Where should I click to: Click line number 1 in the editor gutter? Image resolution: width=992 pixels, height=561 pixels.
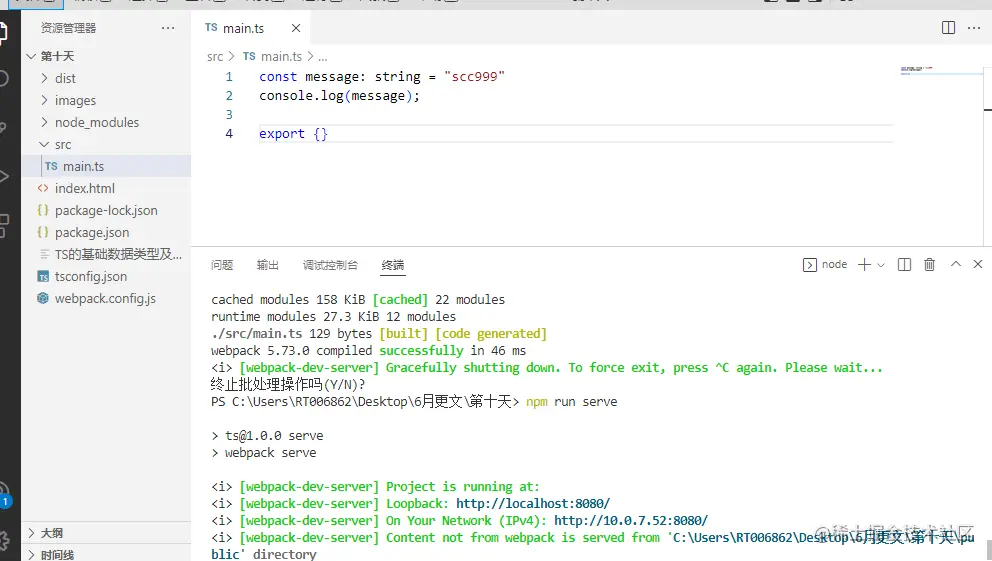229,77
